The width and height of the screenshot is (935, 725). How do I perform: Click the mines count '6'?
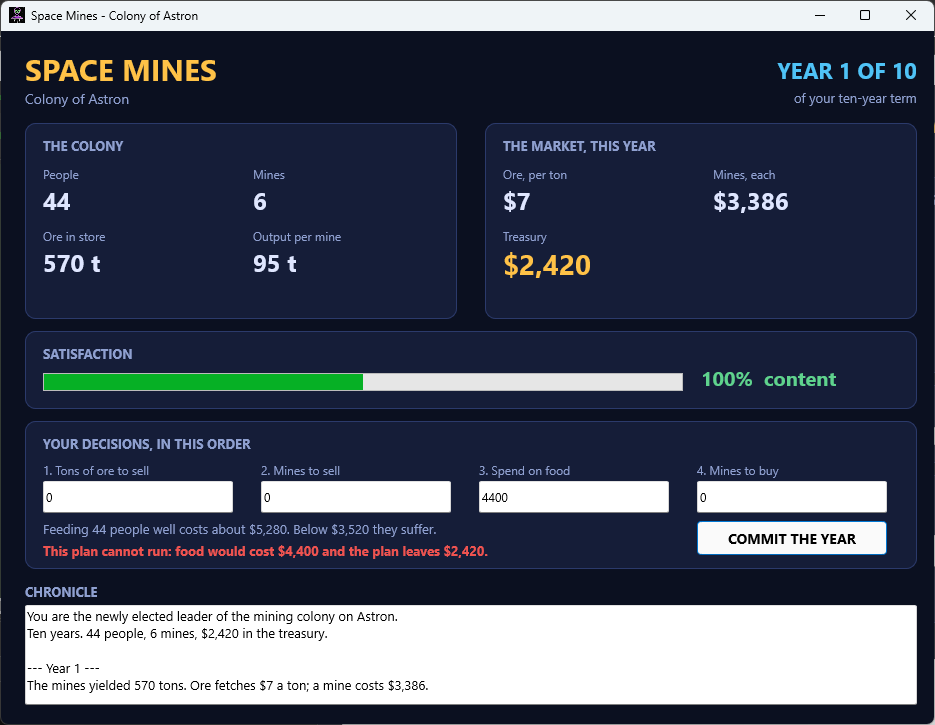[260, 202]
